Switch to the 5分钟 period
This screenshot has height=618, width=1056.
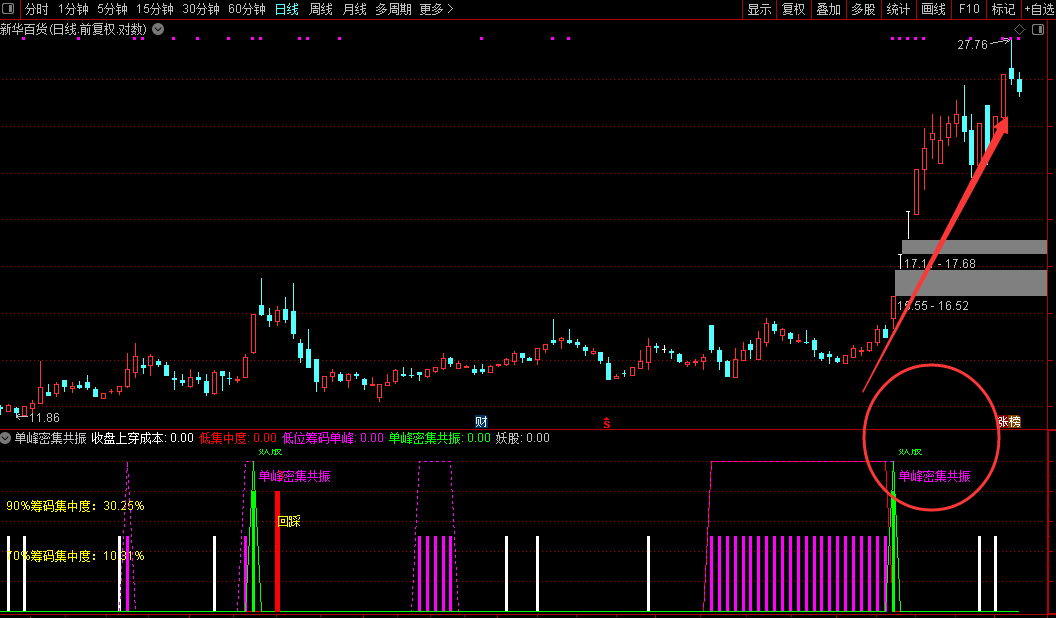[112, 9]
